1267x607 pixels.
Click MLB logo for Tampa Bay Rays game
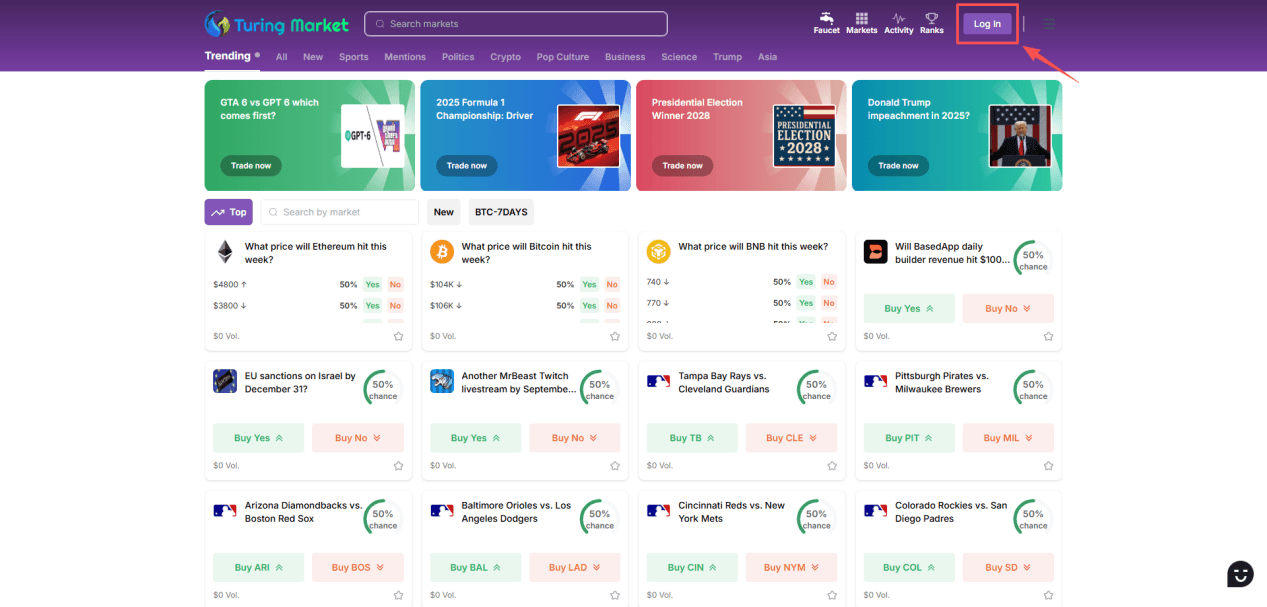click(x=658, y=381)
